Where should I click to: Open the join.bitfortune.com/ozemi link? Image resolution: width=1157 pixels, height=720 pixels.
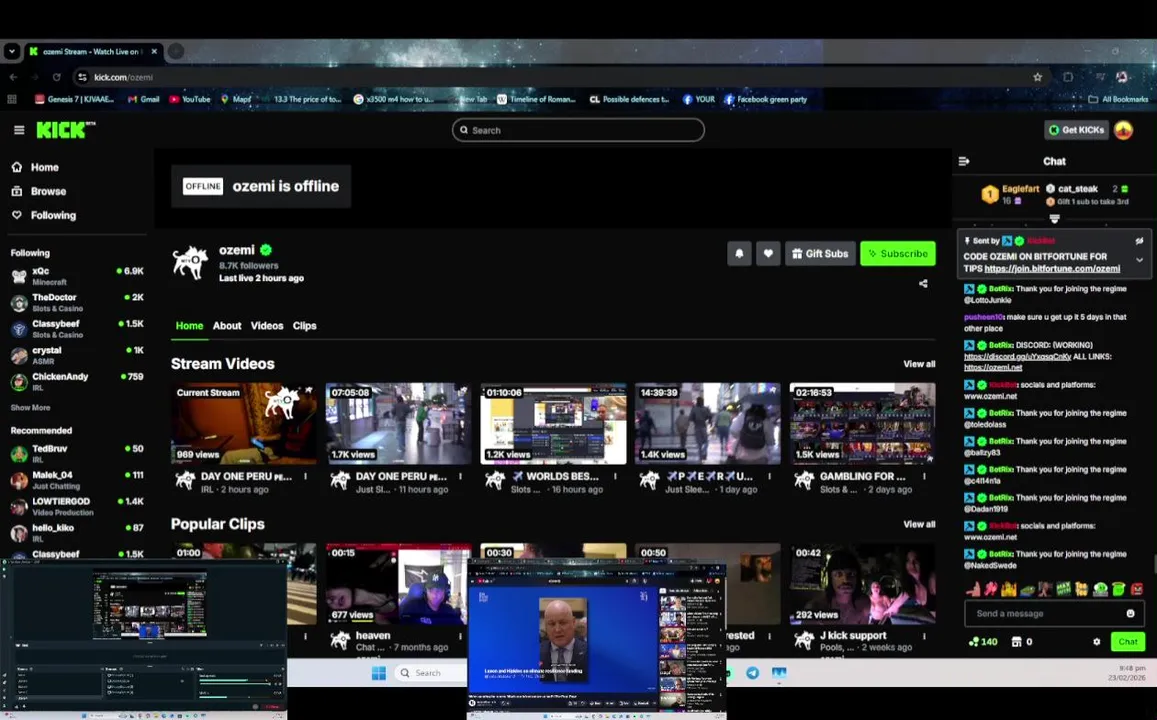1051,269
